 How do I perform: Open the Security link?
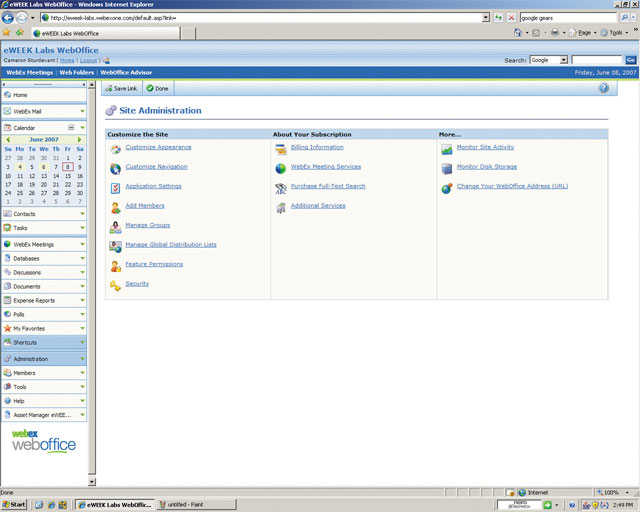[137, 283]
